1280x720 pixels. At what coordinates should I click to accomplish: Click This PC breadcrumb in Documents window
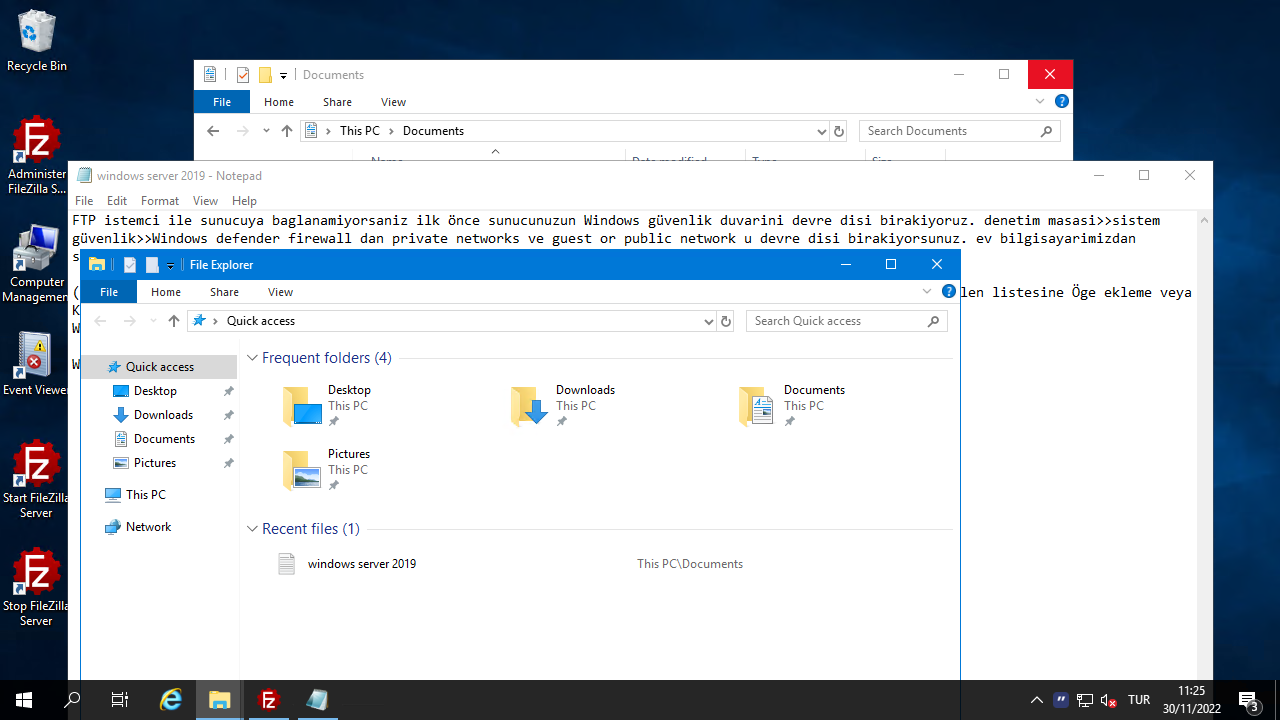(x=360, y=131)
